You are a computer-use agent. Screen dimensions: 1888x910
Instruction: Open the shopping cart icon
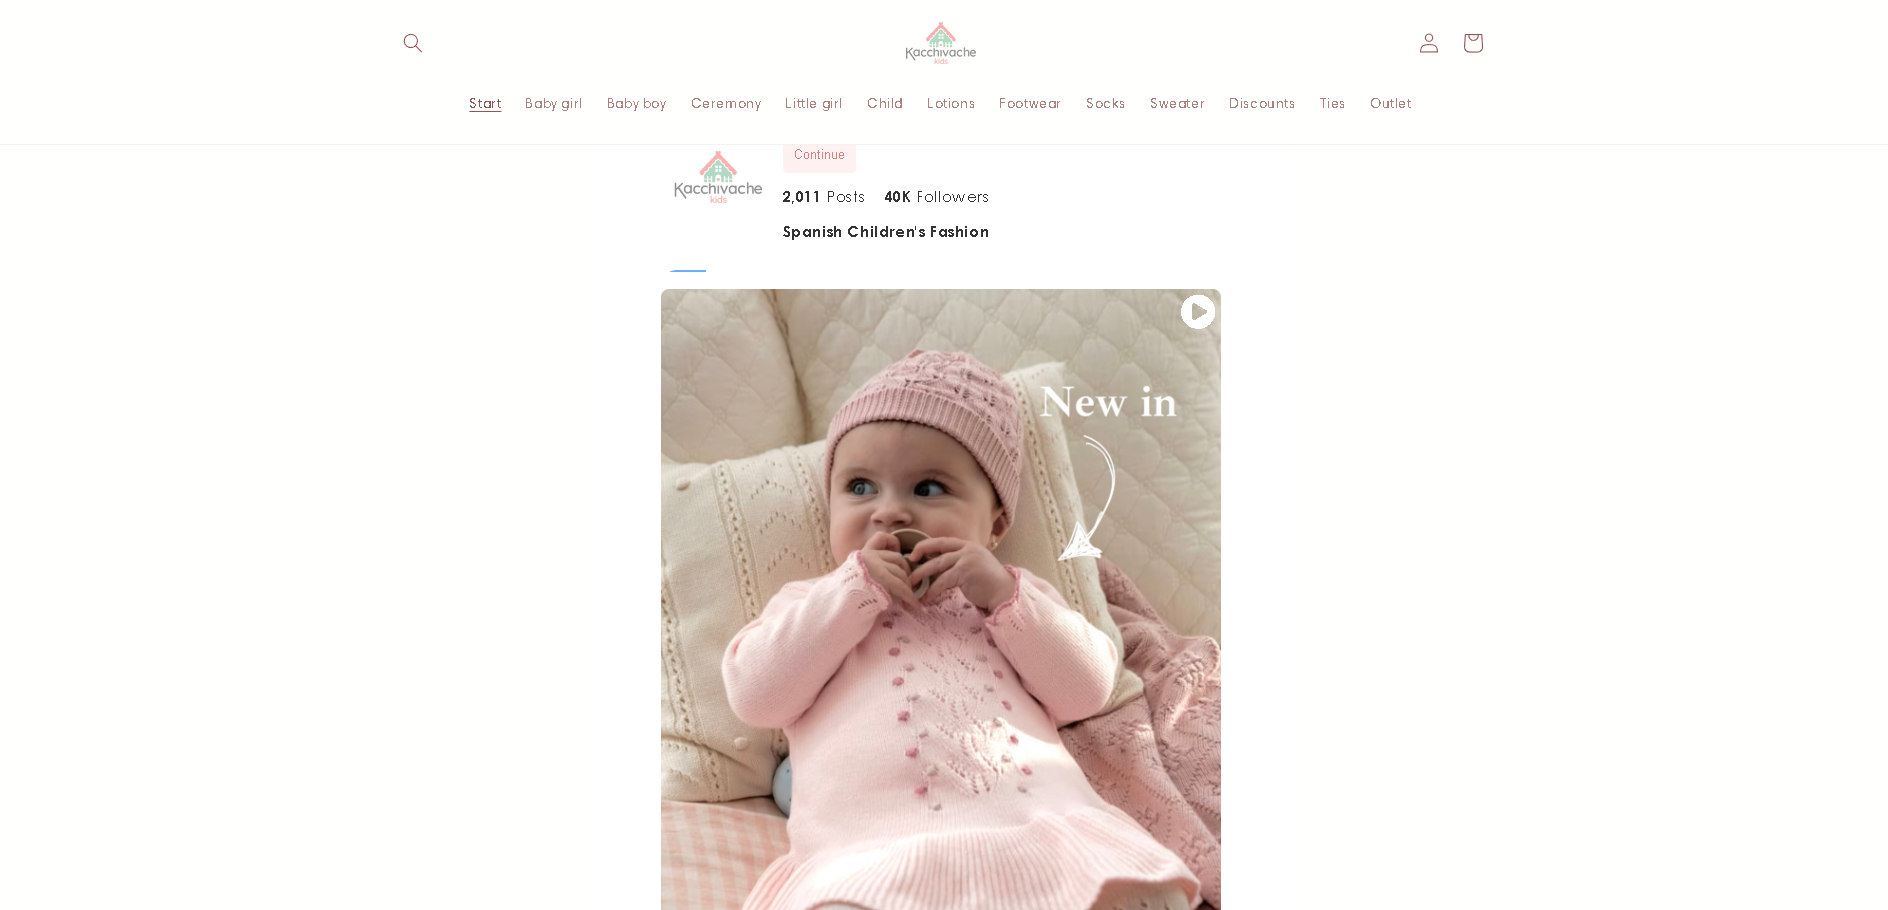coord(1473,43)
